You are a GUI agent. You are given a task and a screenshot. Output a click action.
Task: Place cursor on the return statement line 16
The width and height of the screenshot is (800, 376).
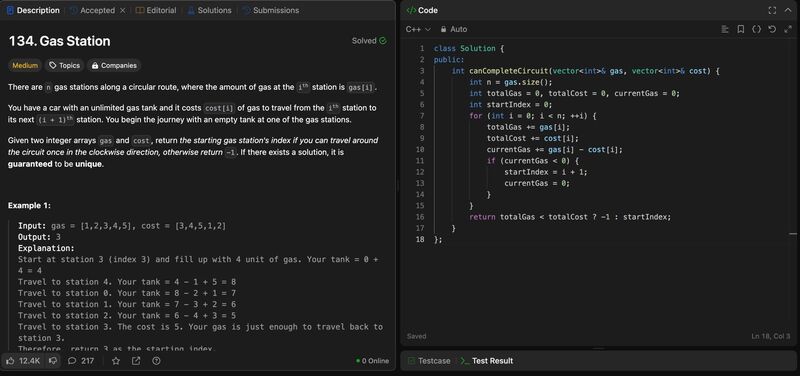(x=570, y=217)
